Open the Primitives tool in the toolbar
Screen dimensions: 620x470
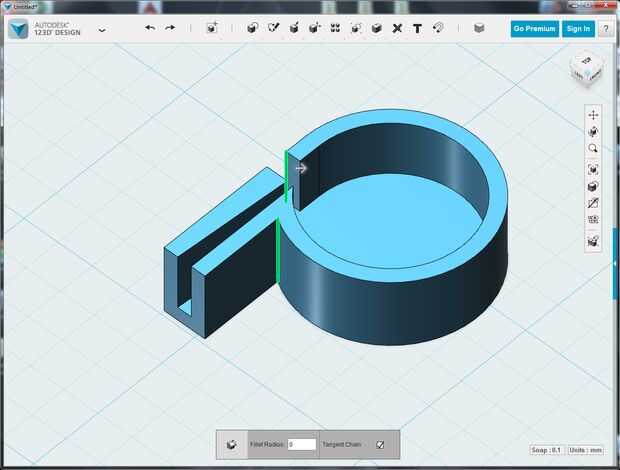[x=251, y=28]
